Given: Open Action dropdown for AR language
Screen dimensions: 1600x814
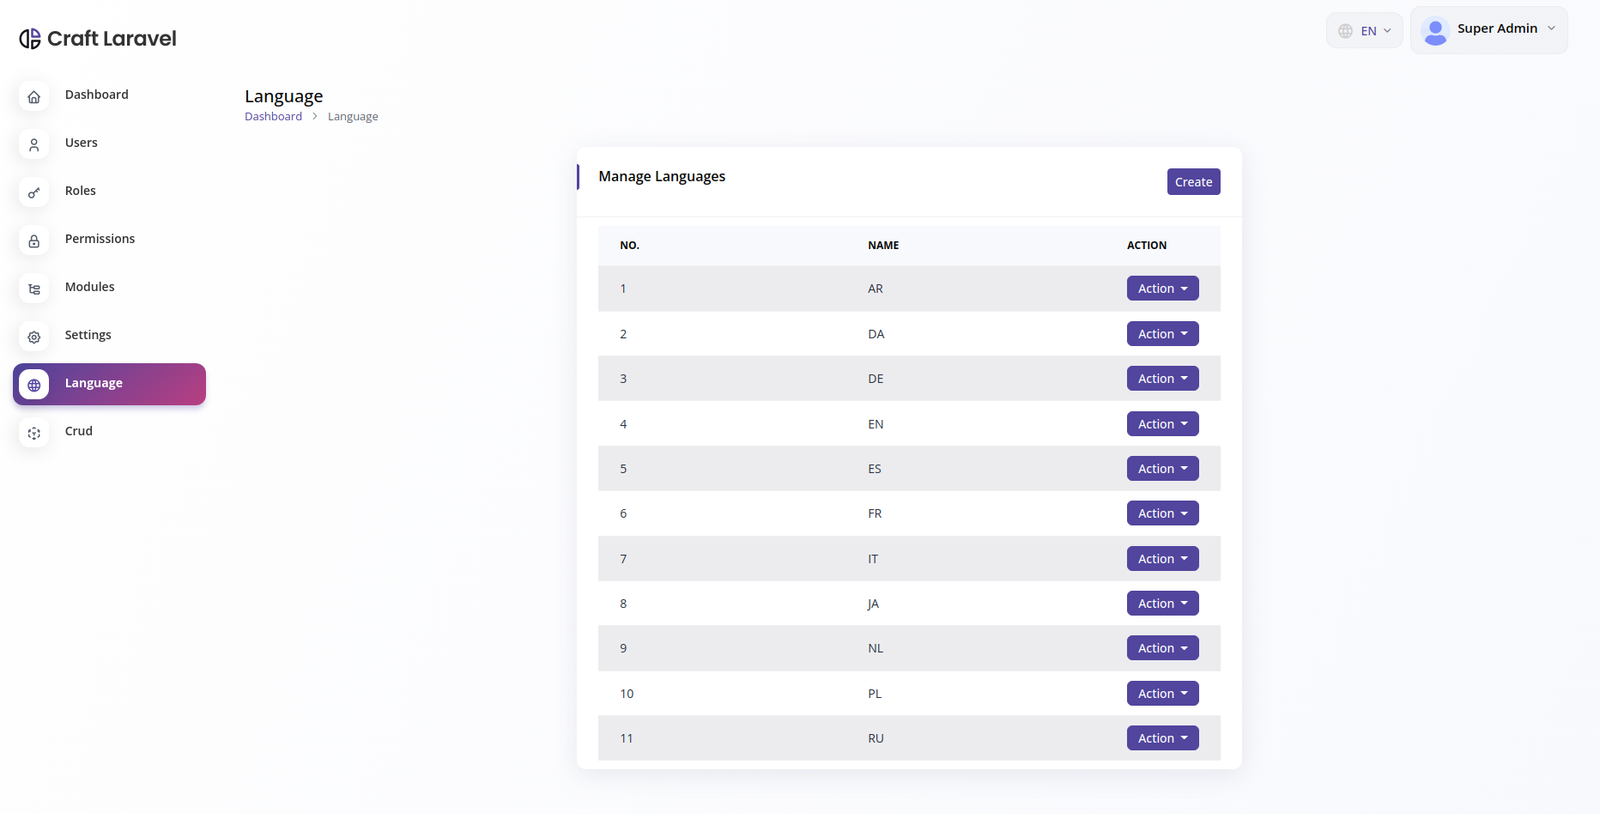Looking at the screenshot, I should 1162,289.
